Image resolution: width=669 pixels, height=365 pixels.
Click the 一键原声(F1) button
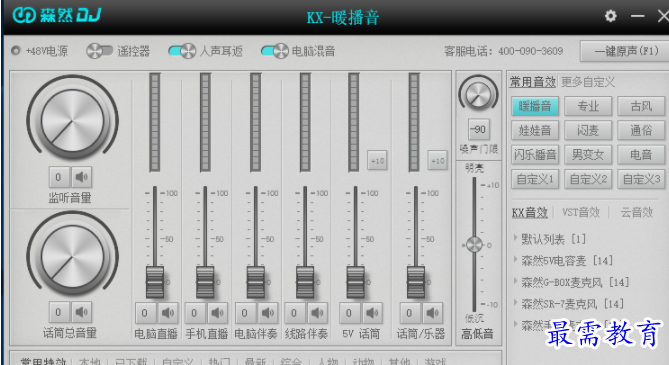pyautogui.click(x=625, y=51)
